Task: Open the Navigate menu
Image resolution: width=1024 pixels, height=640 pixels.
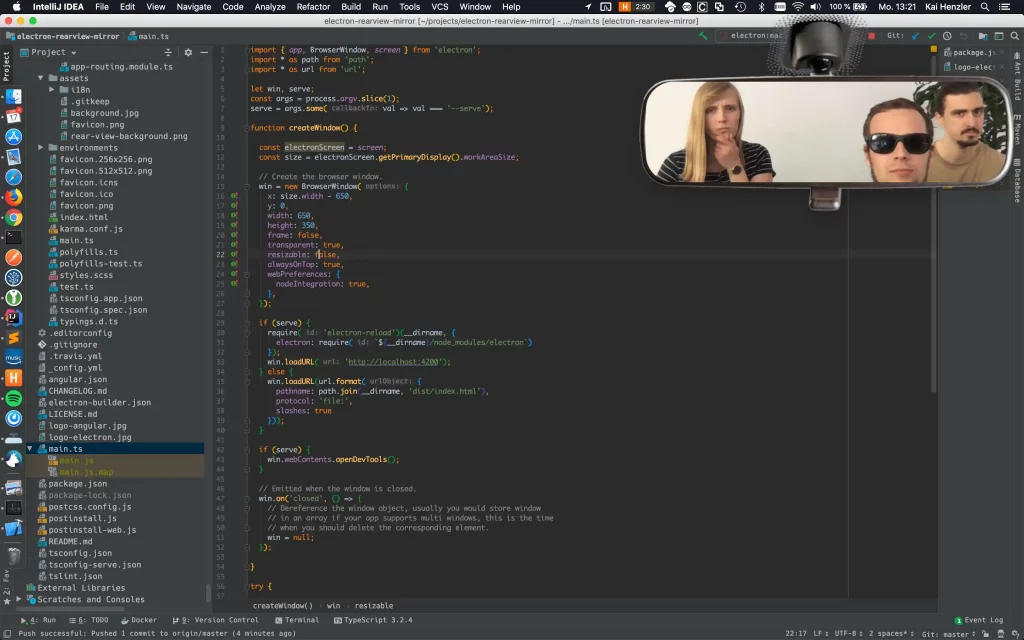Action: (193, 7)
